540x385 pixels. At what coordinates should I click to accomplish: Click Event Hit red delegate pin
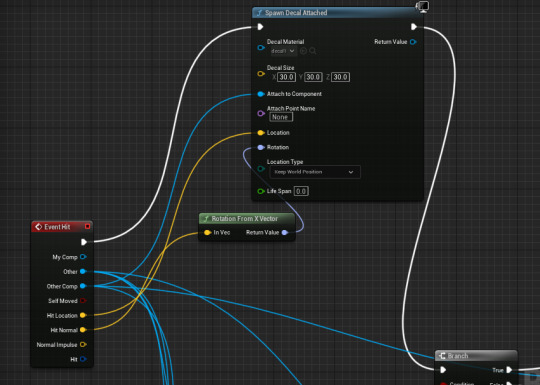point(87,226)
